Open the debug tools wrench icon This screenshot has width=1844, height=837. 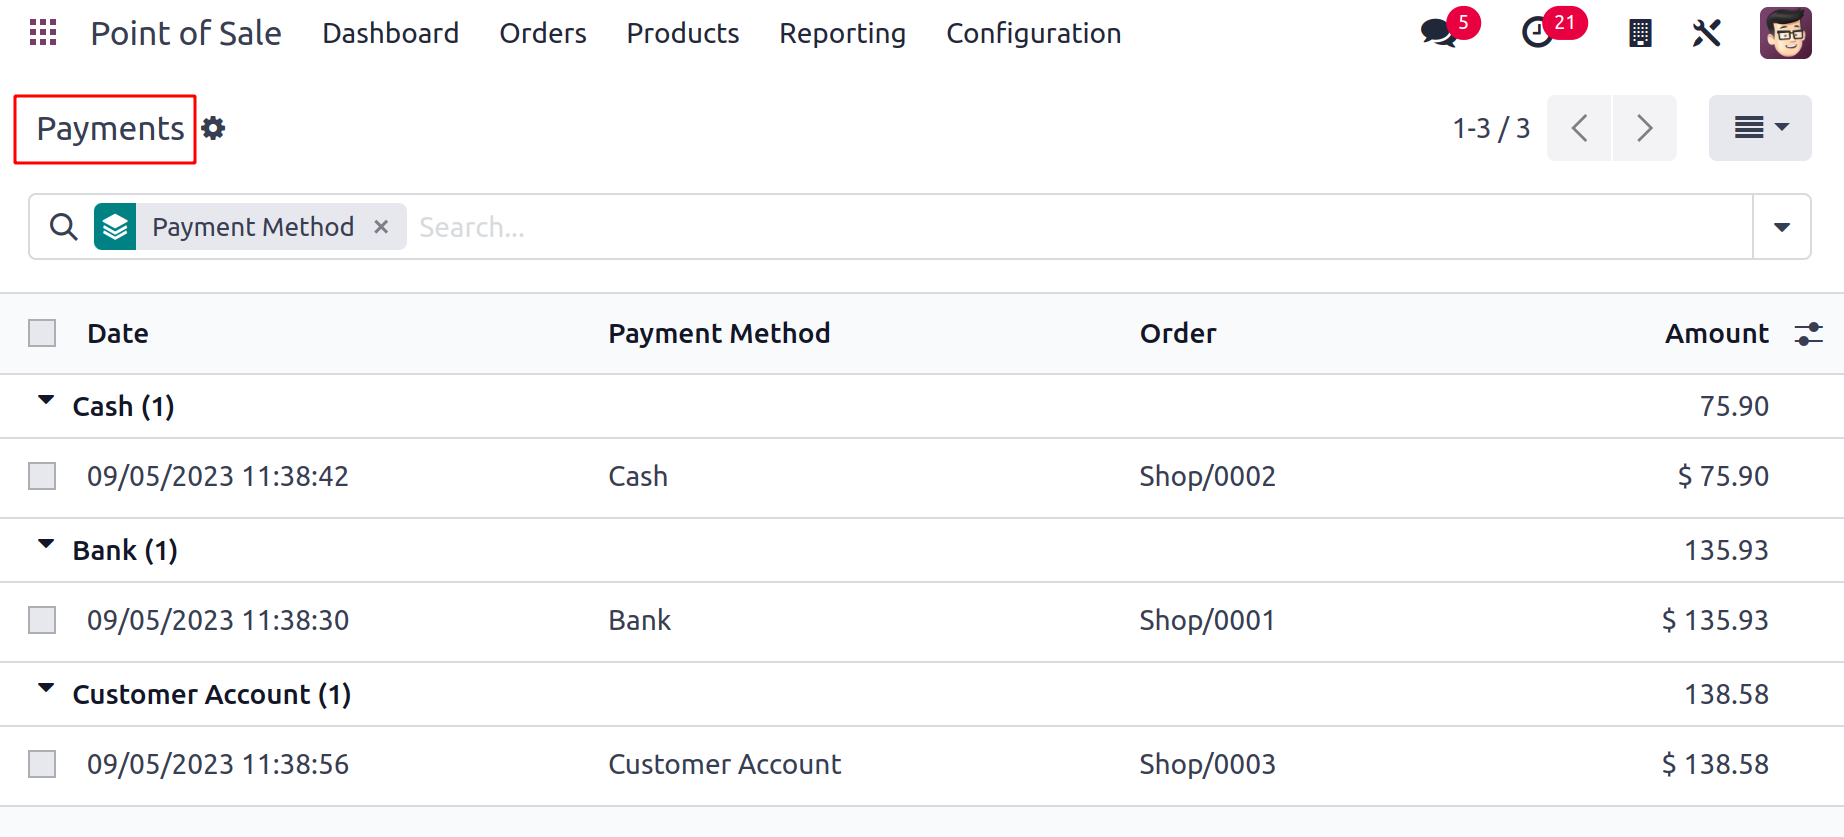(1706, 33)
